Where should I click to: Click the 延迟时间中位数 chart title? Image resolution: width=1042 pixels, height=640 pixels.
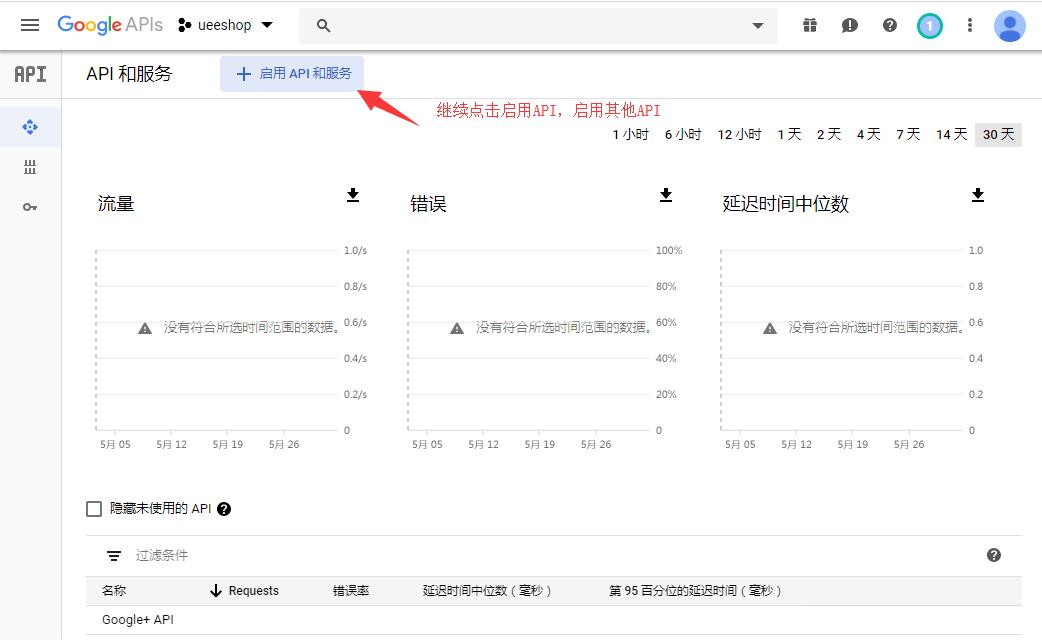tap(785, 203)
